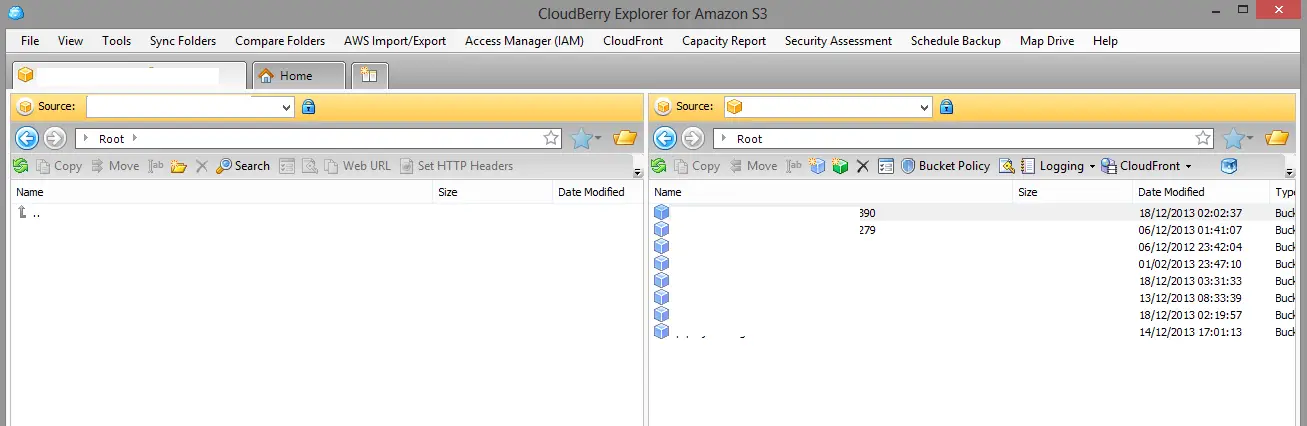Open the Capacity Report menu item

724,41
